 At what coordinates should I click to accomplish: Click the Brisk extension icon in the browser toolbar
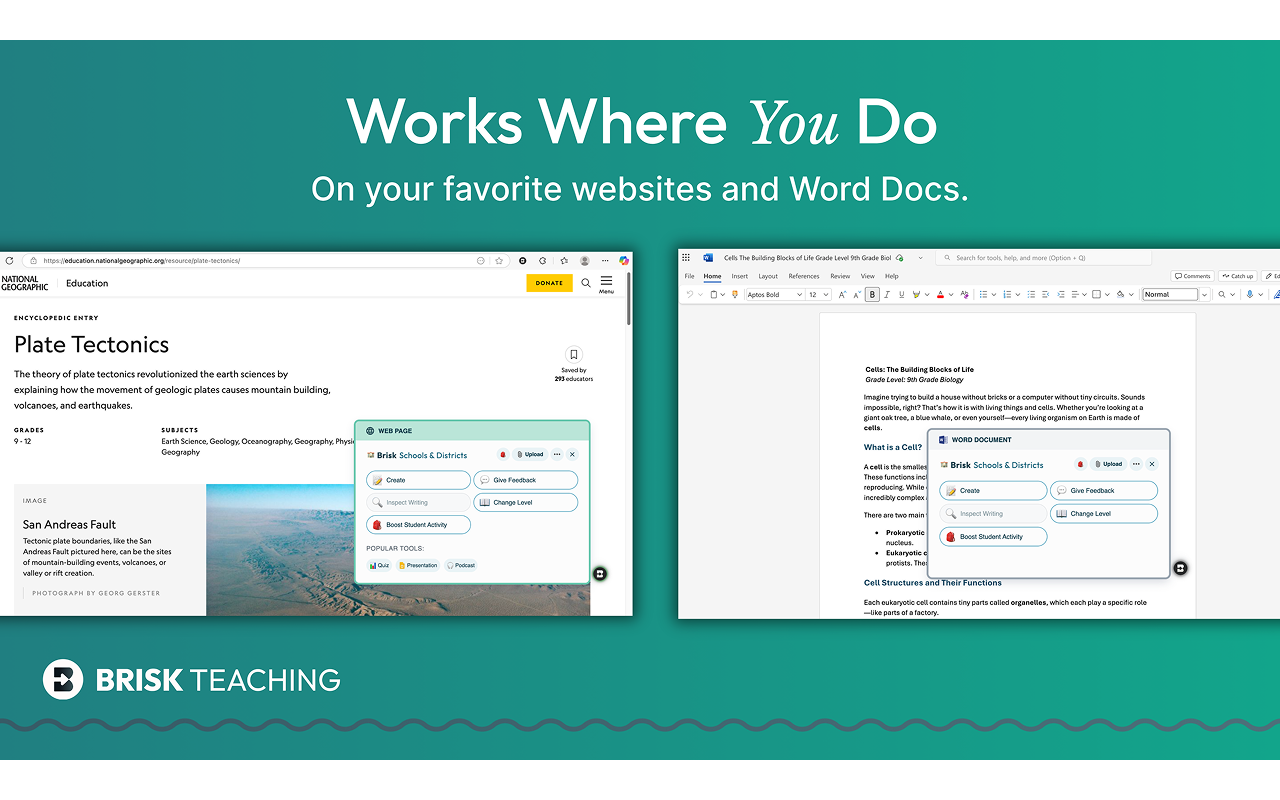click(x=523, y=261)
